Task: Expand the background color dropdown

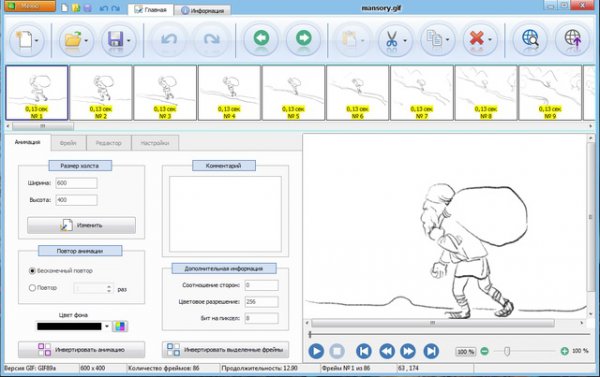Action: tap(107, 326)
